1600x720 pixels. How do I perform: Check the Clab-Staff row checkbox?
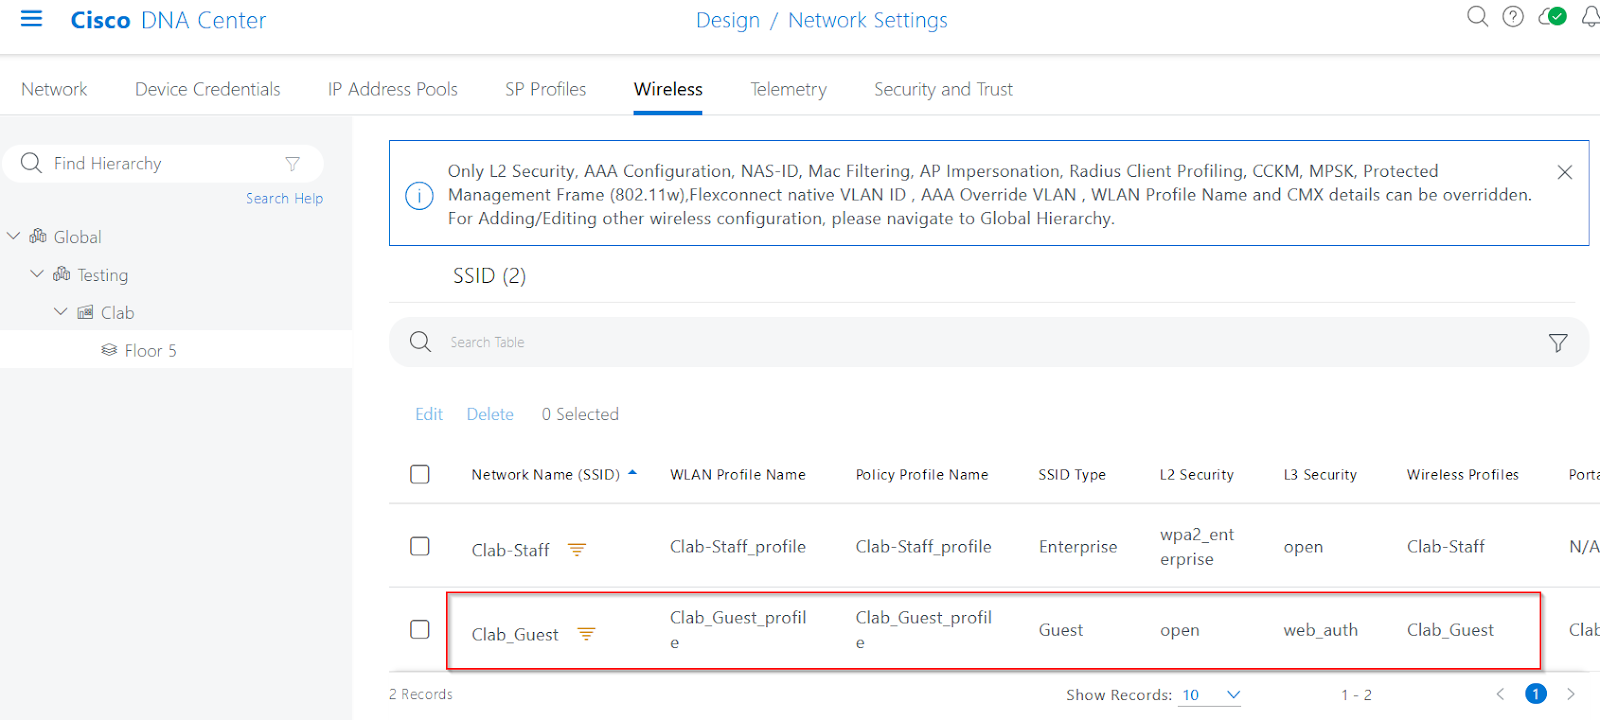pos(420,546)
